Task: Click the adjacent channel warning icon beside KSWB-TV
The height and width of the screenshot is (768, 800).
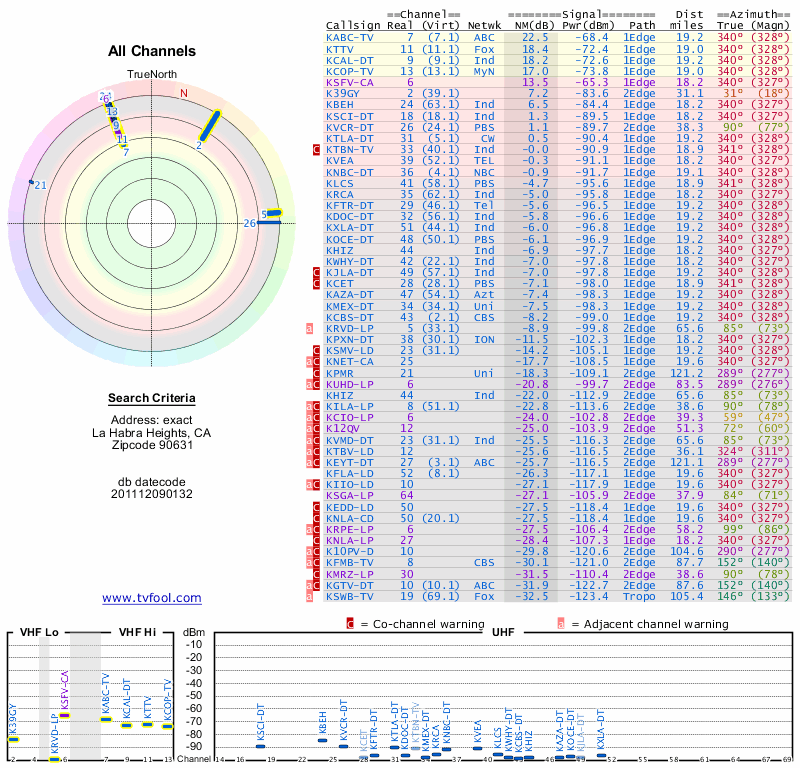Action: [x=309, y=594]
